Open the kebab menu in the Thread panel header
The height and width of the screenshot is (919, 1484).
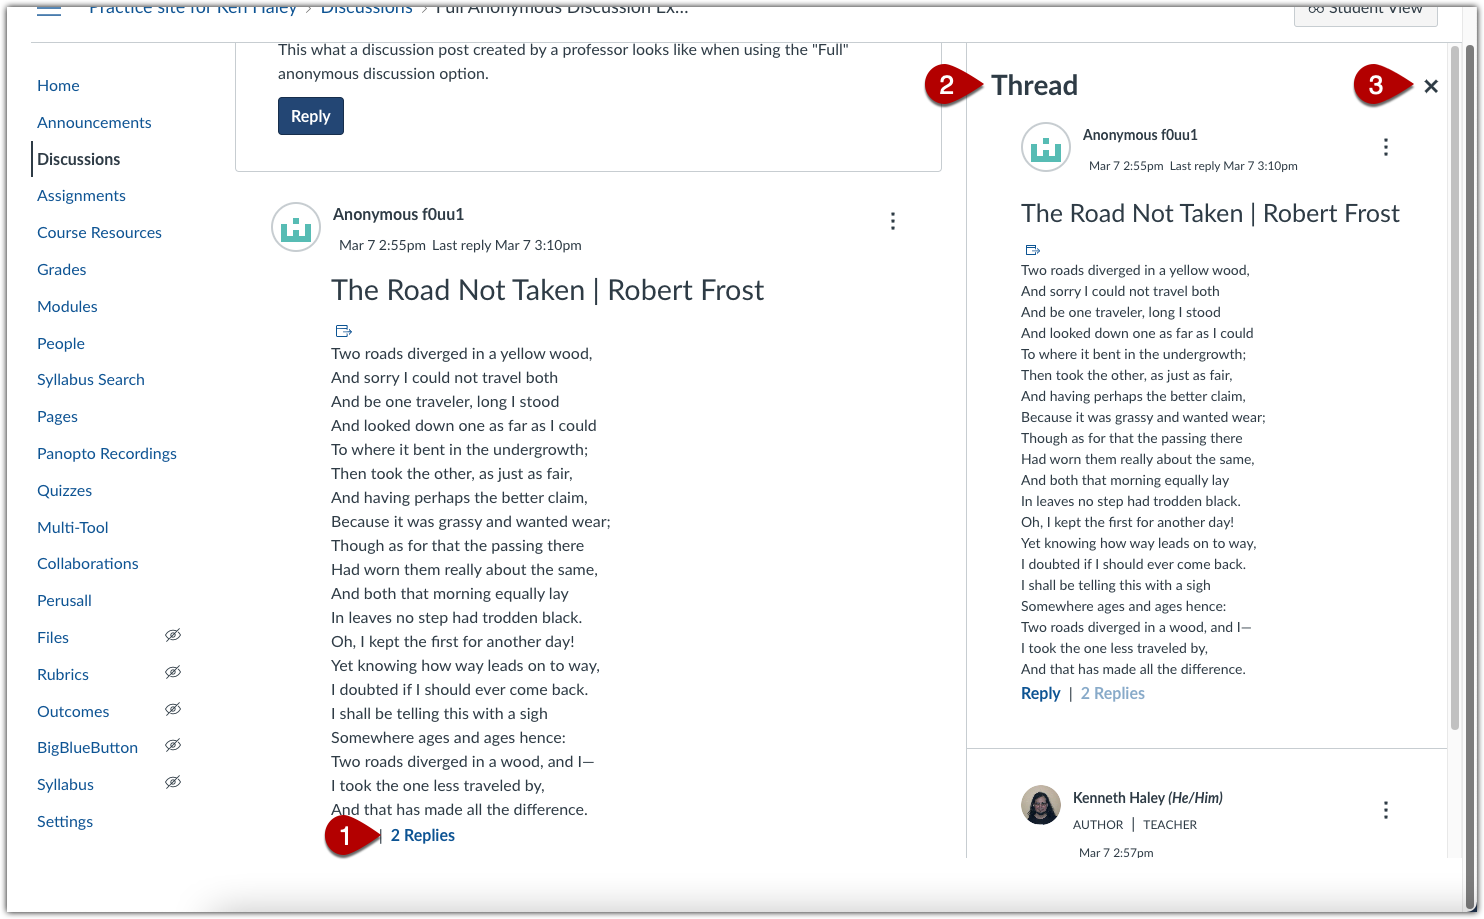pyautogui.click(x=1386, y=146)
